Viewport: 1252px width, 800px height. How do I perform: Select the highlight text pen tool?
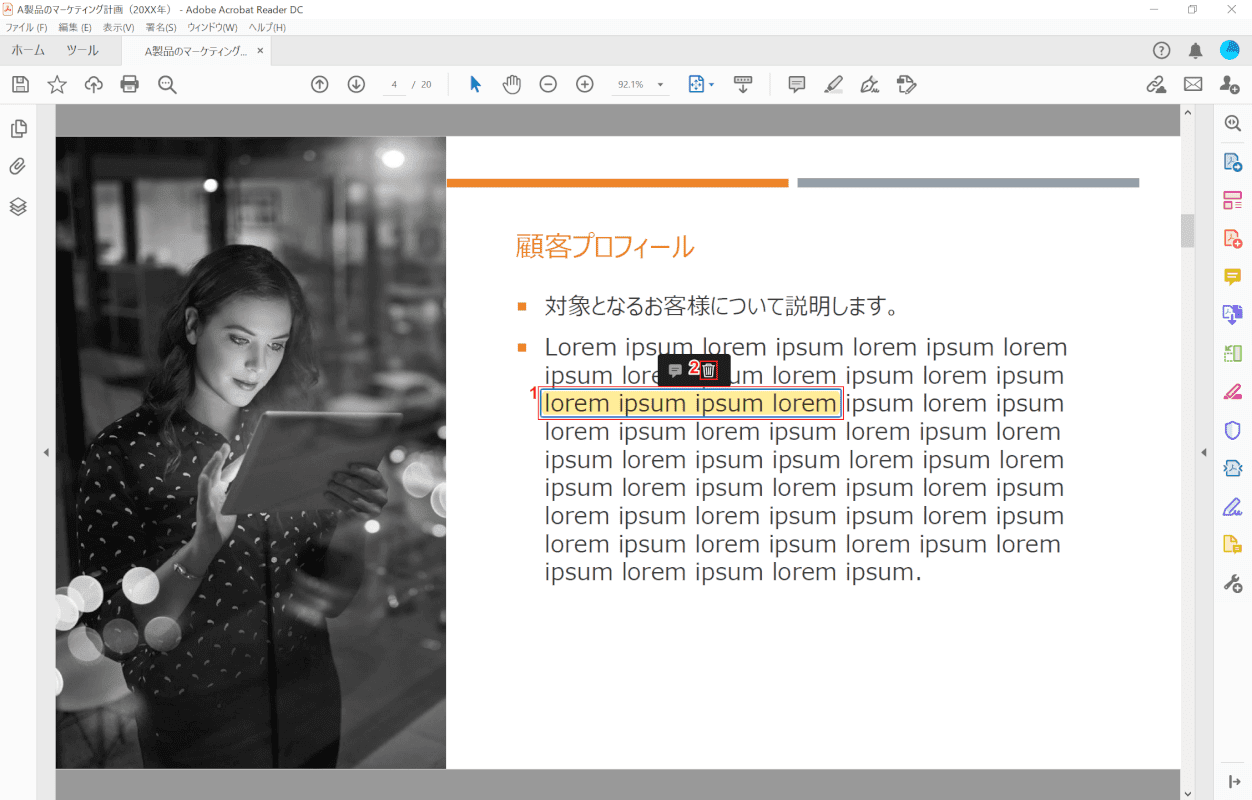tap(833, 85)
